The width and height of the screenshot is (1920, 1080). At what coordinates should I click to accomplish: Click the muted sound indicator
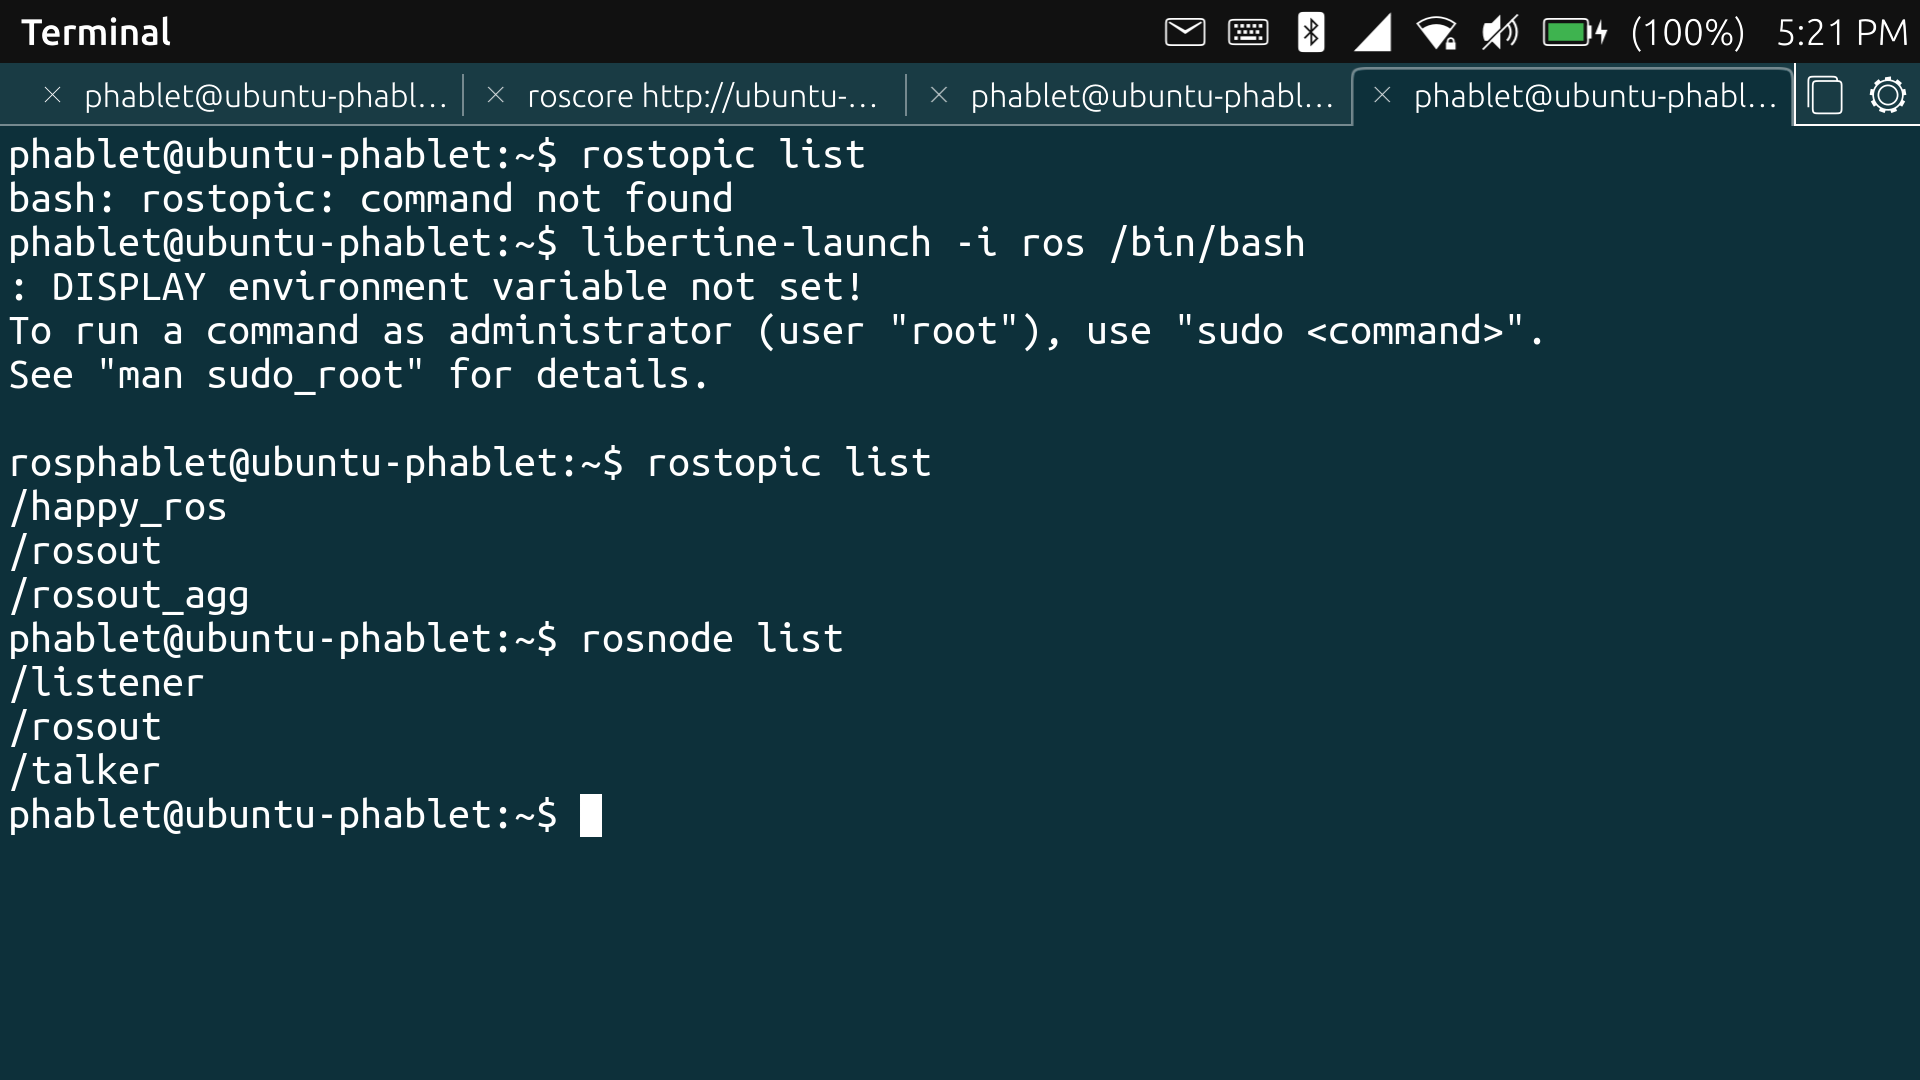[1499, 32]
